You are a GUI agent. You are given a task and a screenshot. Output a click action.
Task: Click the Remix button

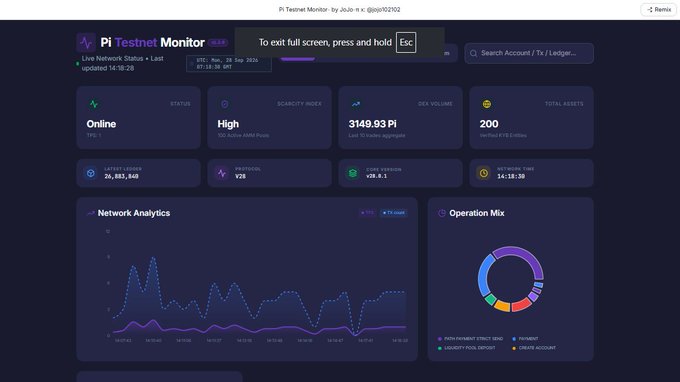tap(659, 10)
